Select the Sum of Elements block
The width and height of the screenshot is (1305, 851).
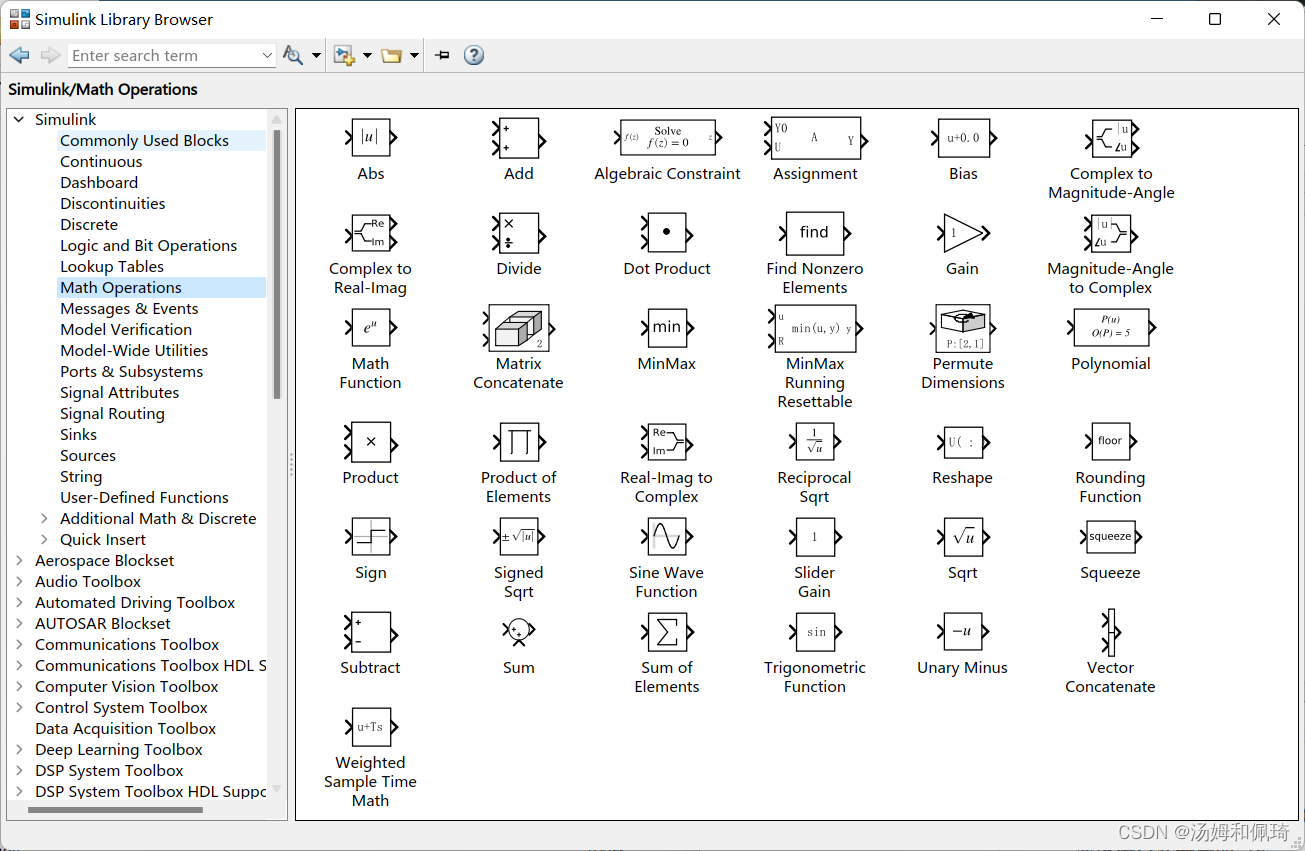coord(666,632)
